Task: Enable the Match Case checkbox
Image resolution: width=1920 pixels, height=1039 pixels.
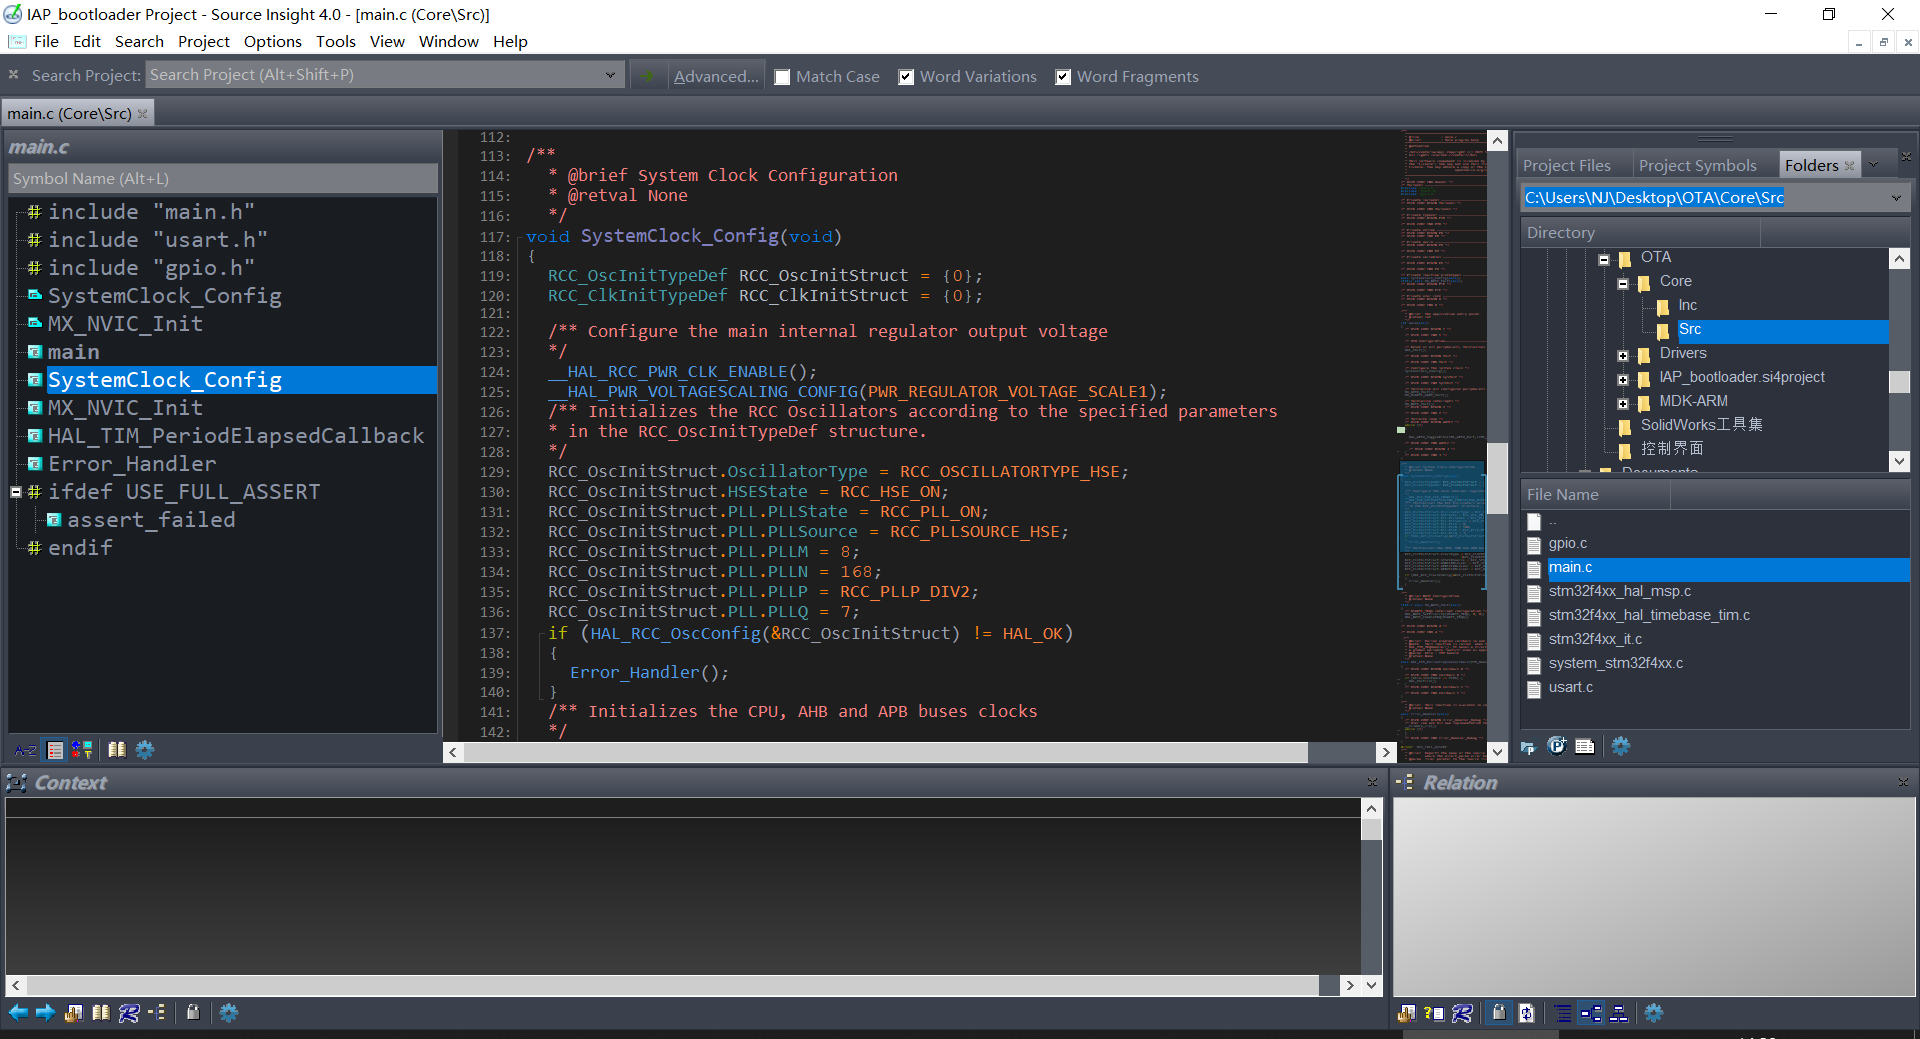Action: (x=783, y=76)
